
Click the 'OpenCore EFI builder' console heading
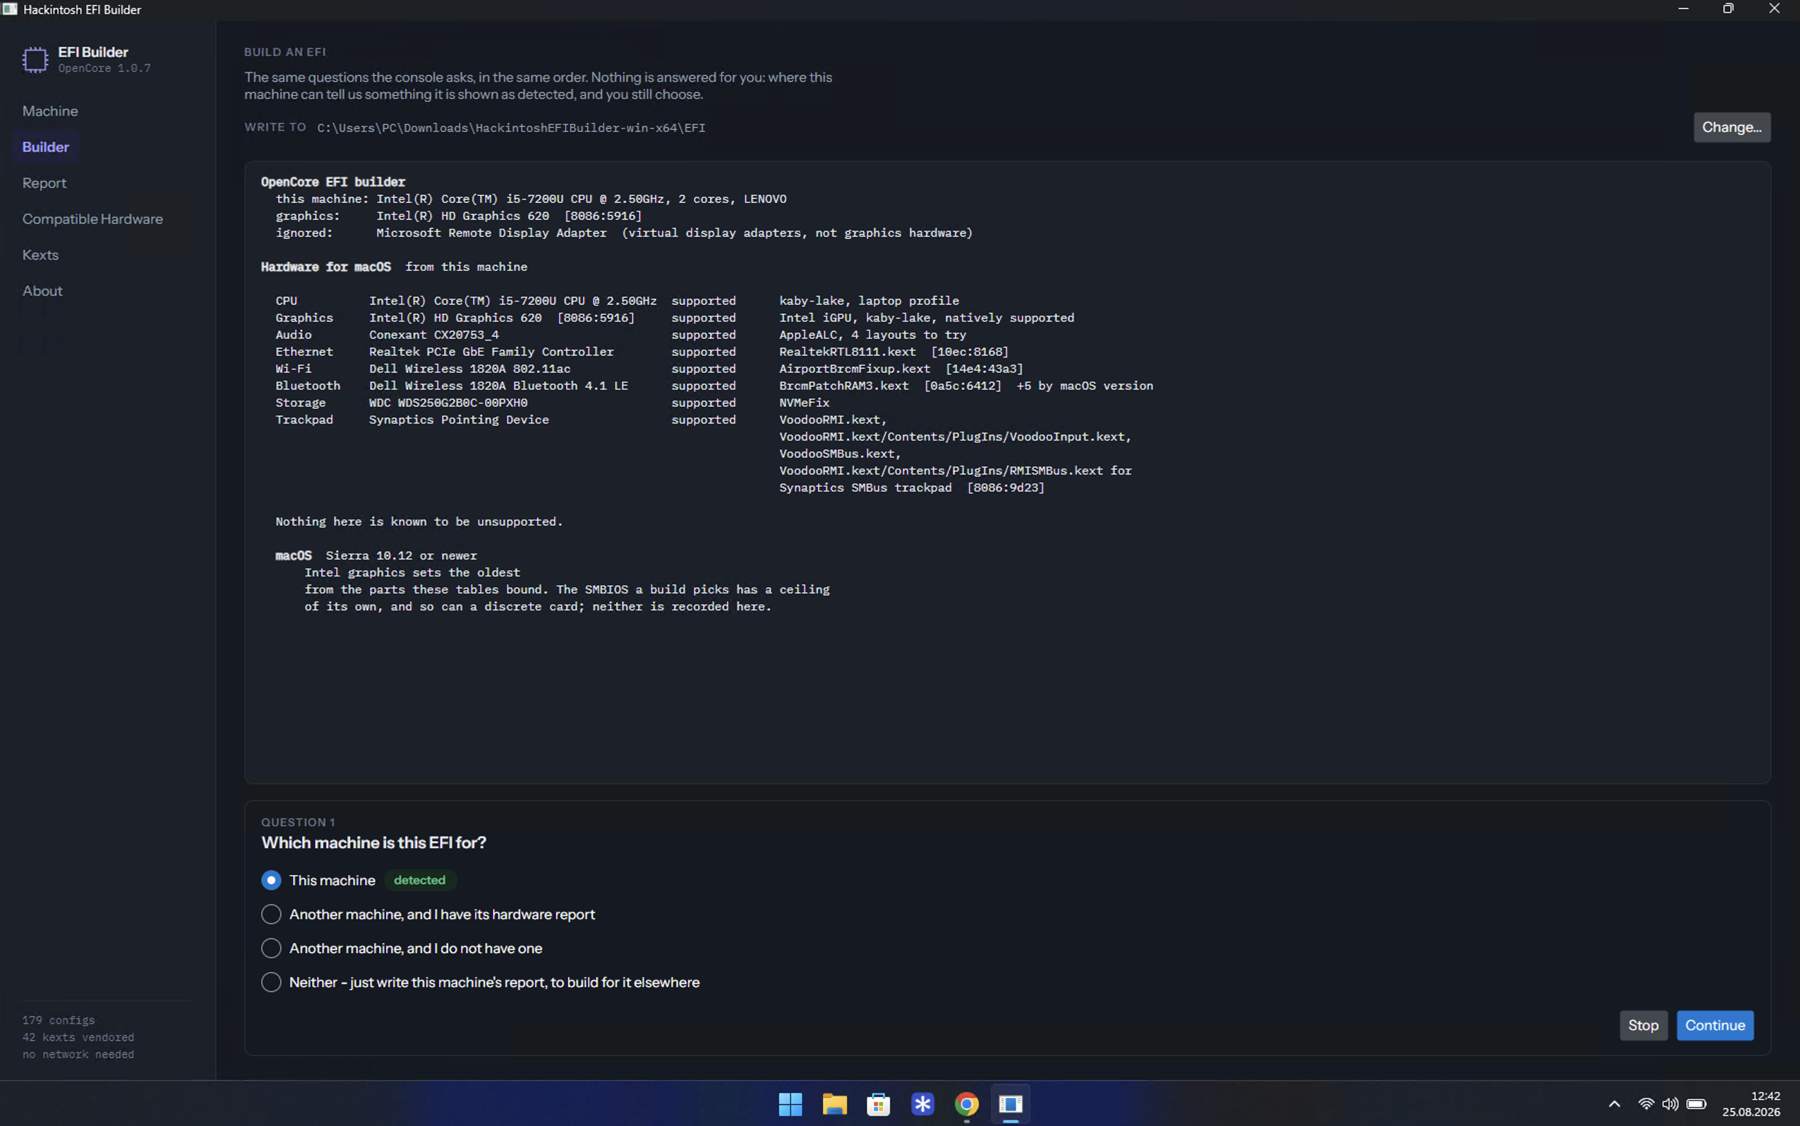coord(333,182)
